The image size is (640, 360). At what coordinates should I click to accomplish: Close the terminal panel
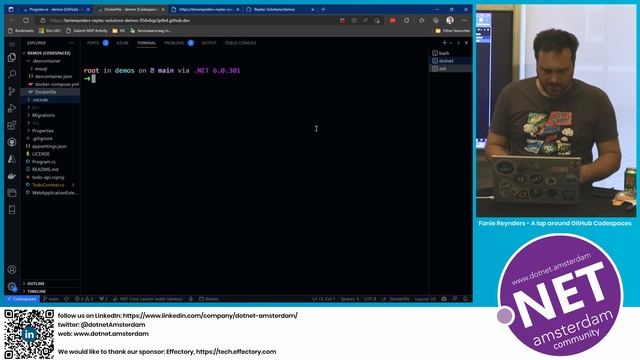click(x=466, y=43)
